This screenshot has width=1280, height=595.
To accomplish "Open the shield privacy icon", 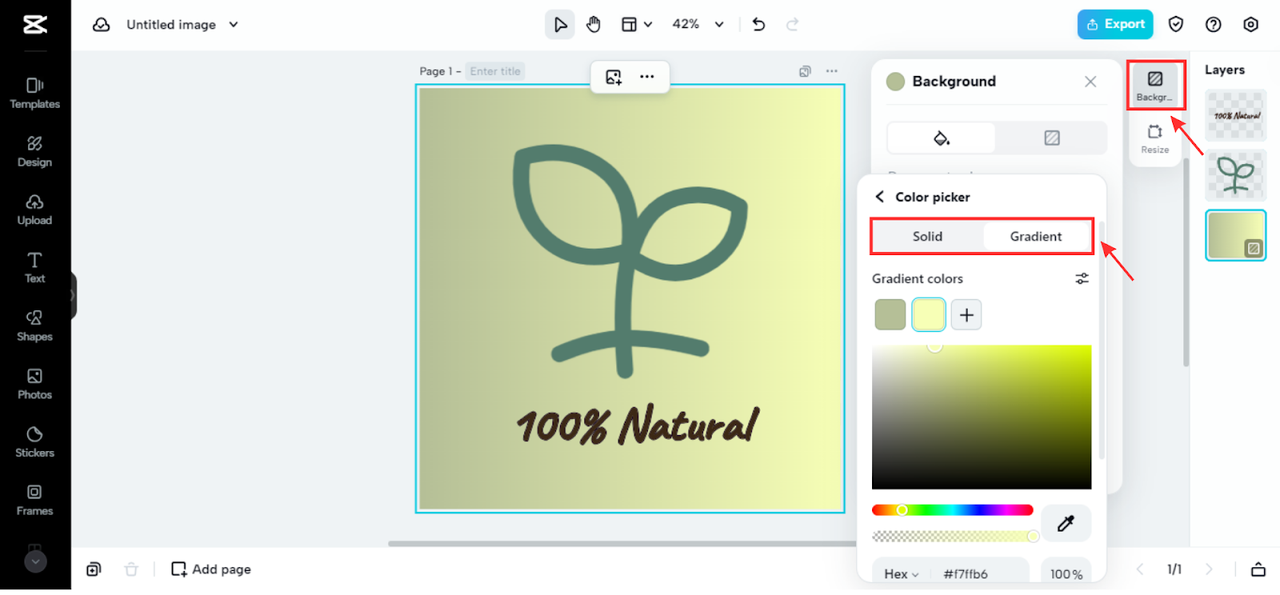I will (x=1177, y=24).
